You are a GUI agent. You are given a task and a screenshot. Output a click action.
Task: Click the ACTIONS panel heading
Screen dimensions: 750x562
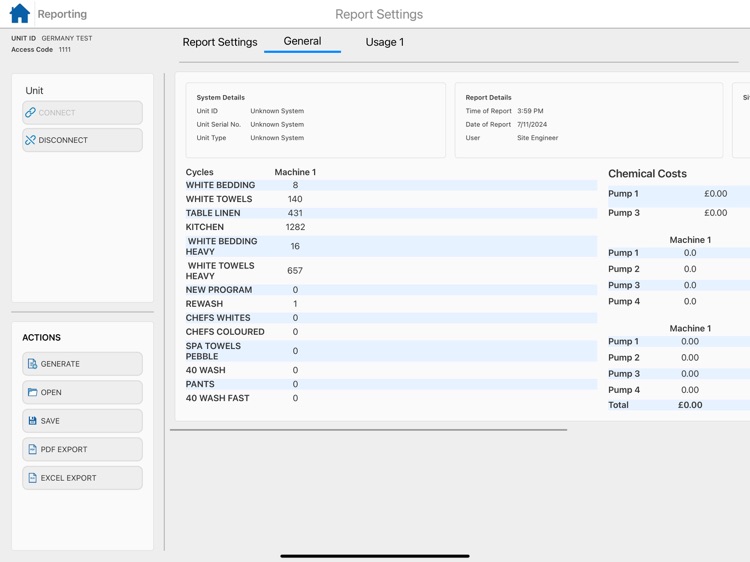[x=42, y=338]
